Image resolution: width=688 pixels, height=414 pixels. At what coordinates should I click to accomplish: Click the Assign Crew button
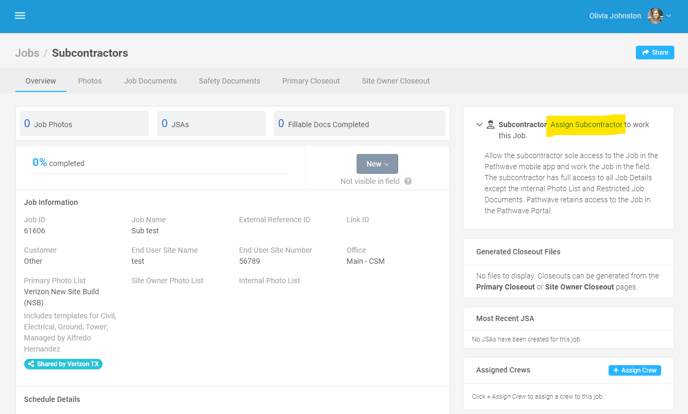pos(634,370)
